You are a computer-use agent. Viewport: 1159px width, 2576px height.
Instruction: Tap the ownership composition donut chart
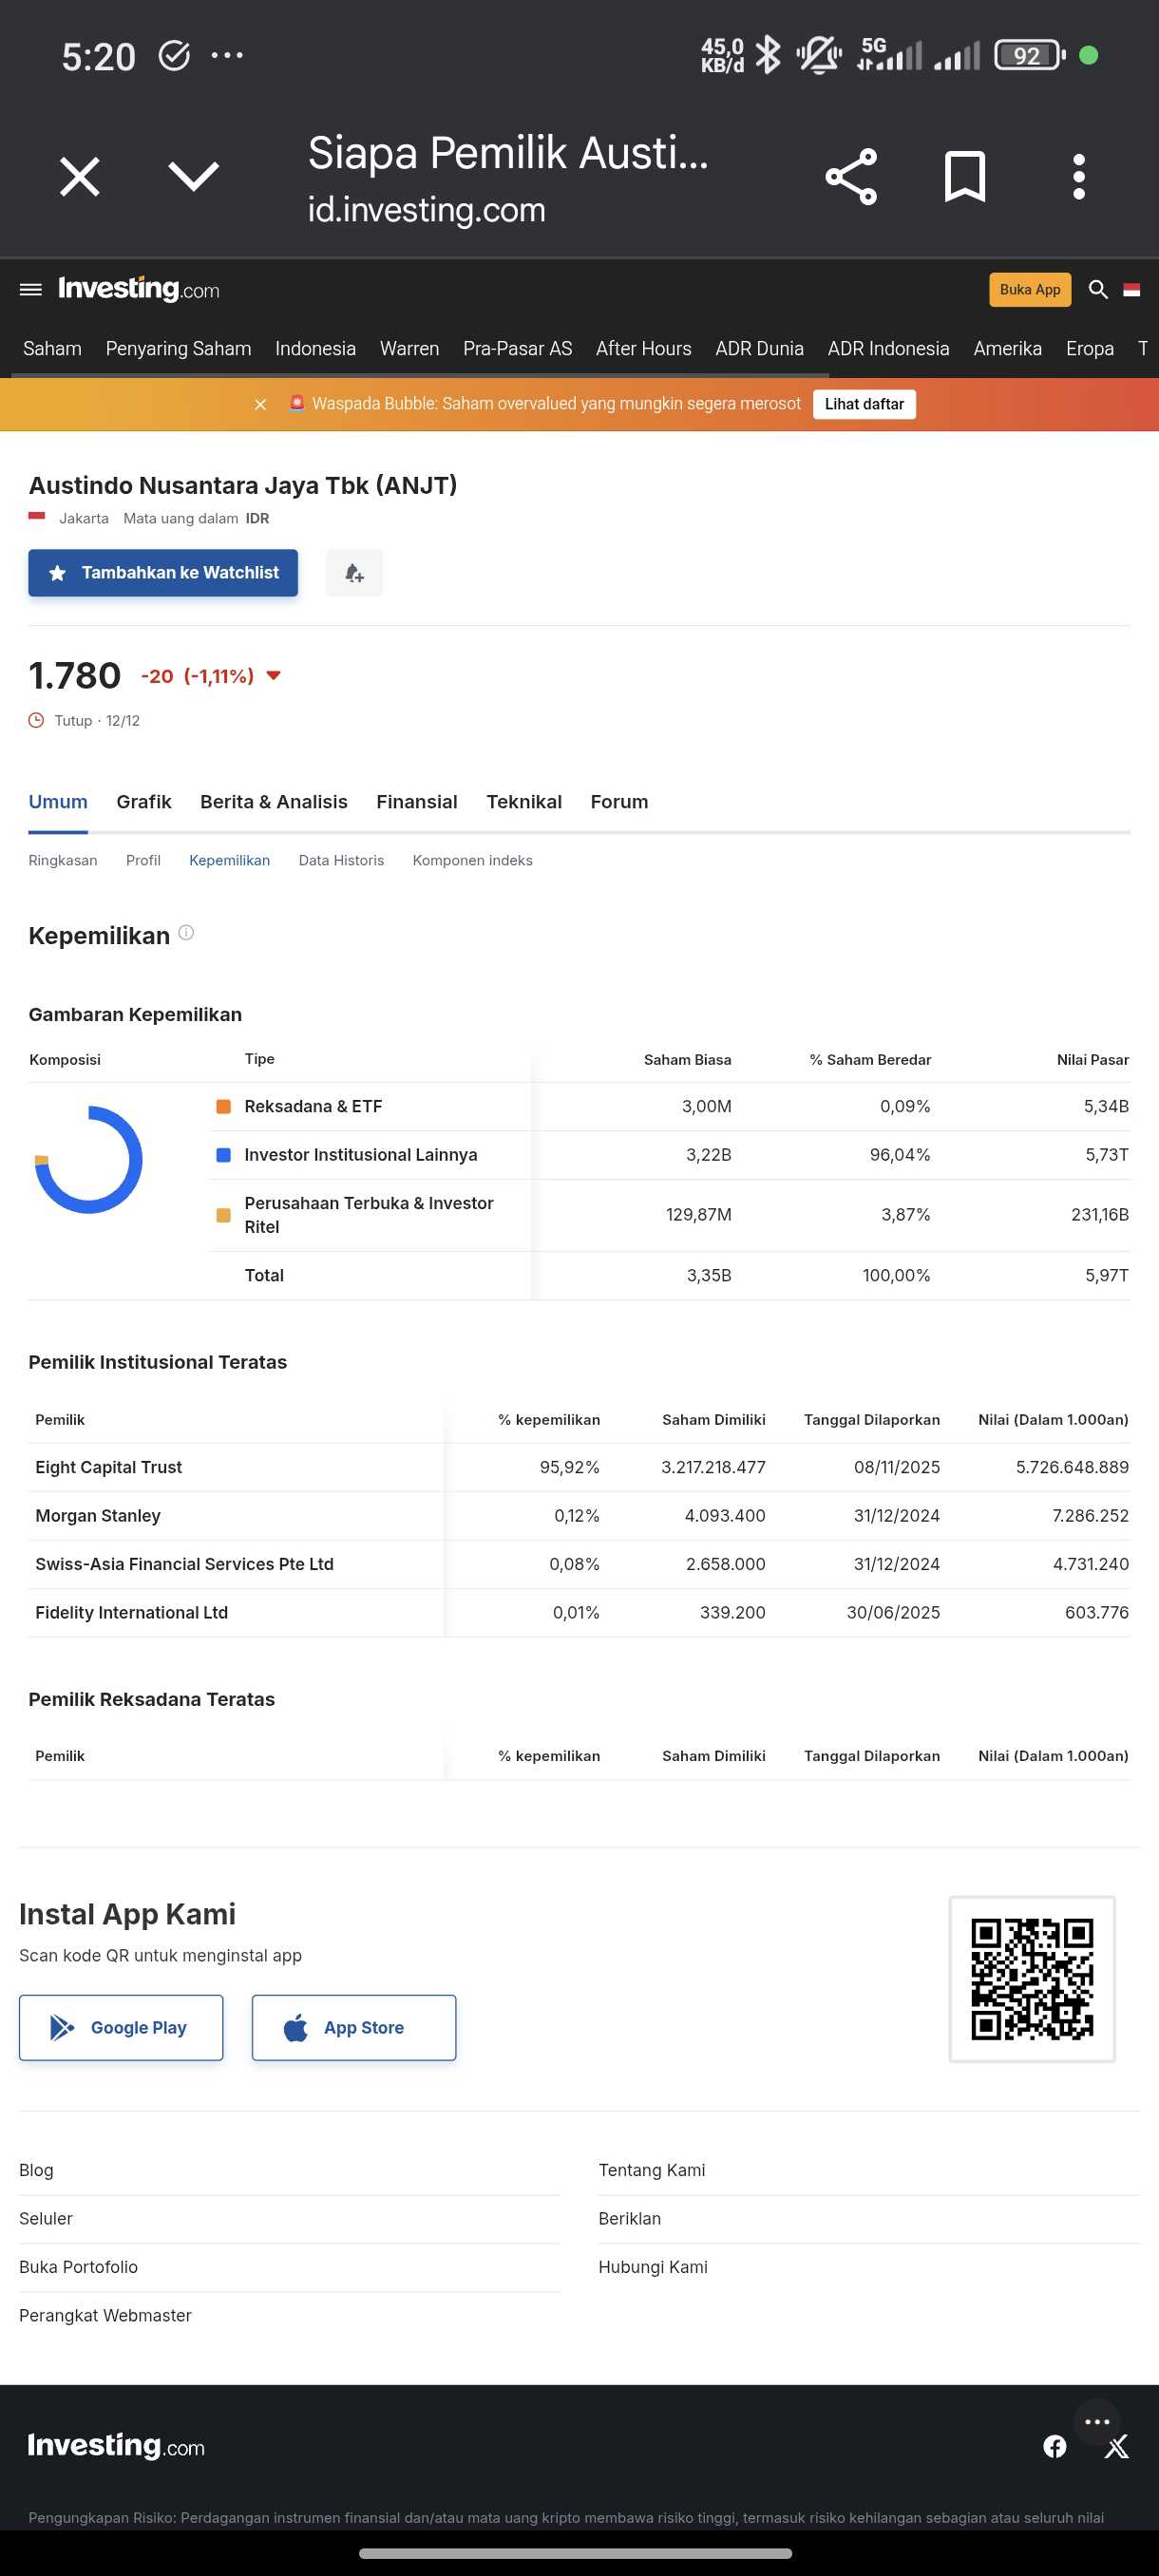pyautogui.click(x=89, y=1160)
